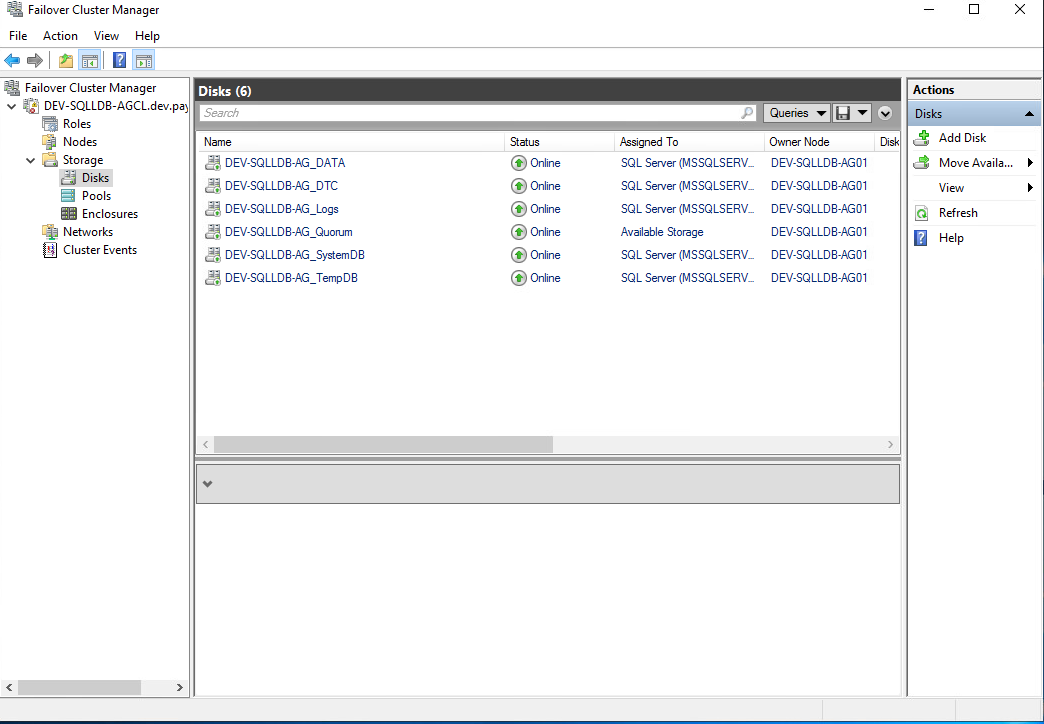Select the DEV-SQLLDB-AG_Logs disk row name
Screen dimensions: 1044x724
coord(282,208)
